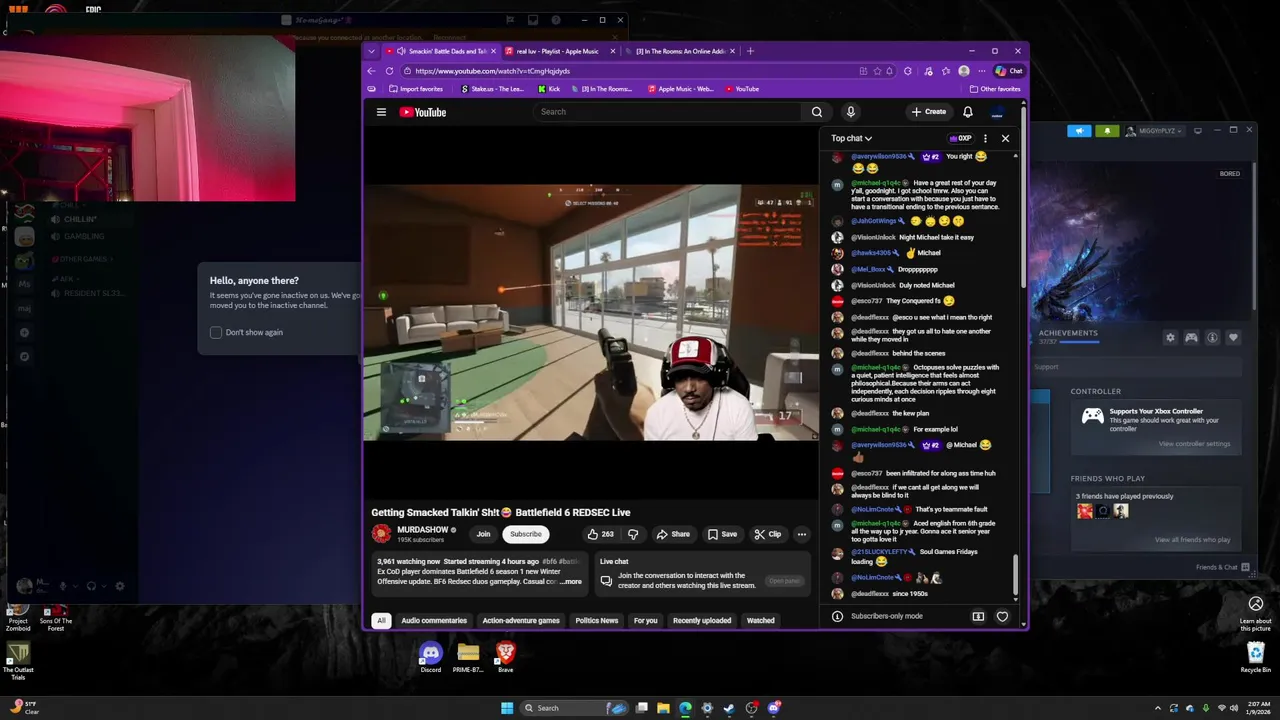Click the YouTube Create button

tap(929, 112)
